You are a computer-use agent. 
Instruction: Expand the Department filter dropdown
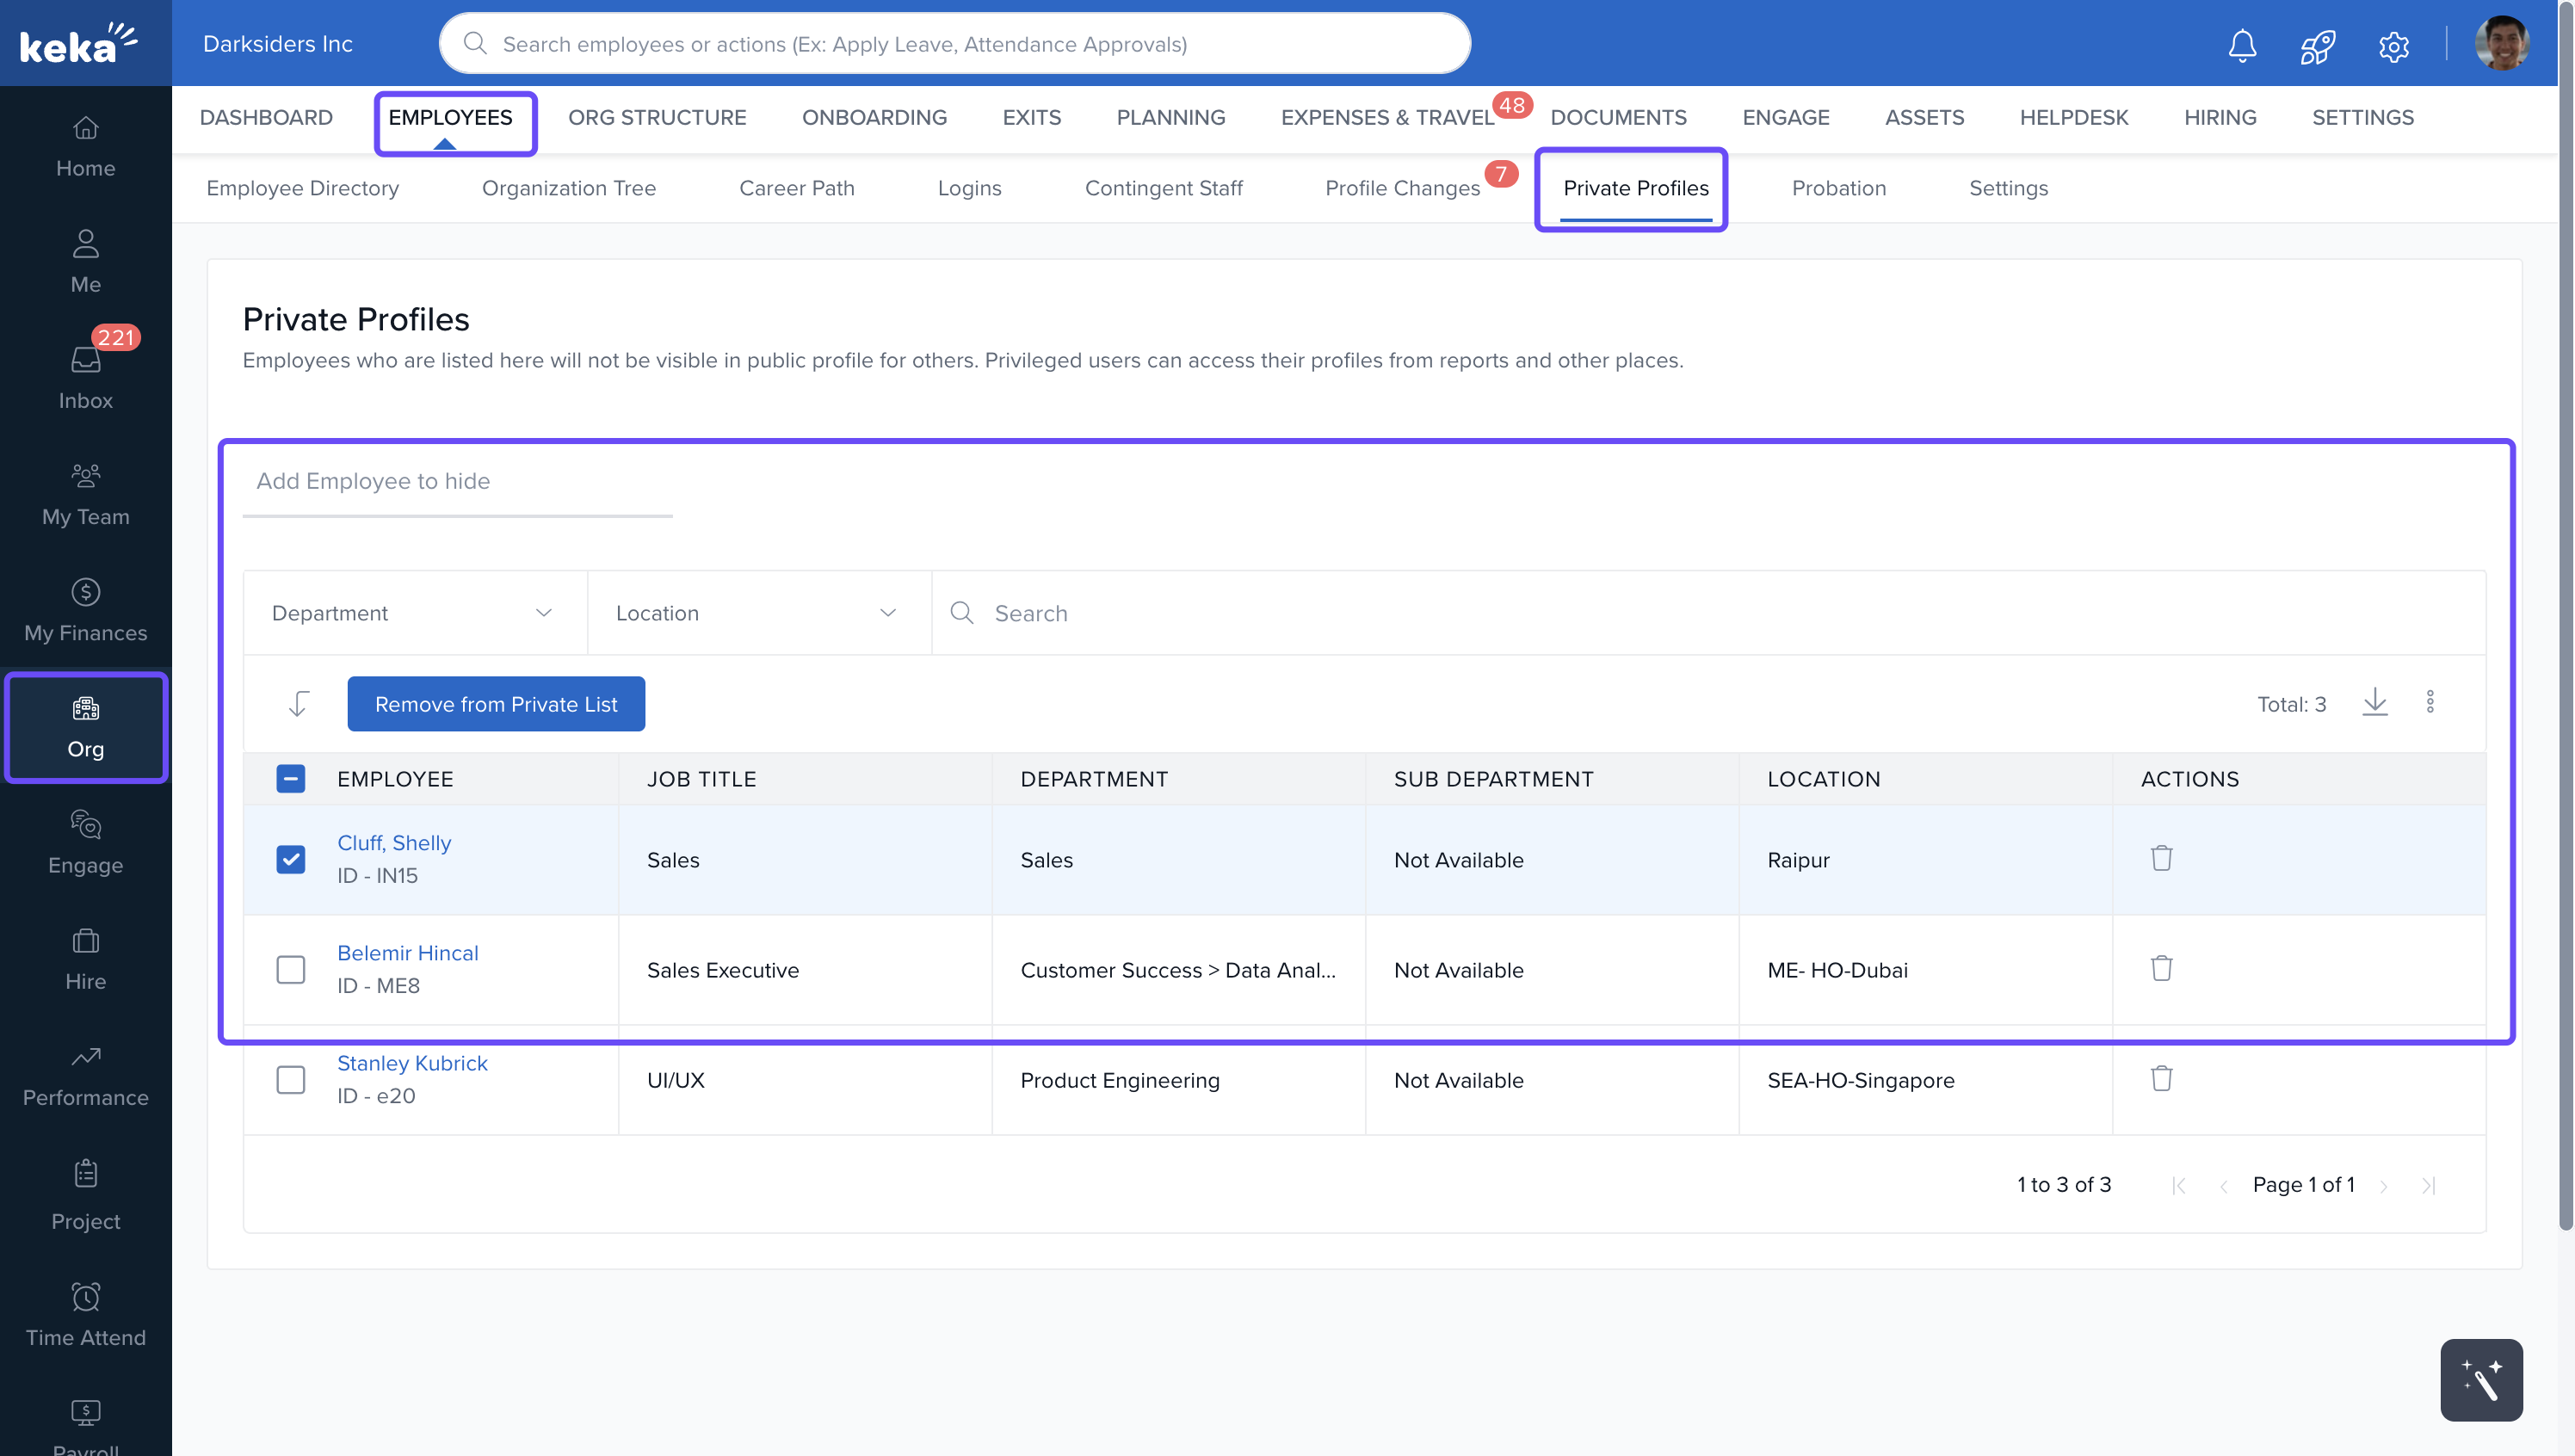414,612
